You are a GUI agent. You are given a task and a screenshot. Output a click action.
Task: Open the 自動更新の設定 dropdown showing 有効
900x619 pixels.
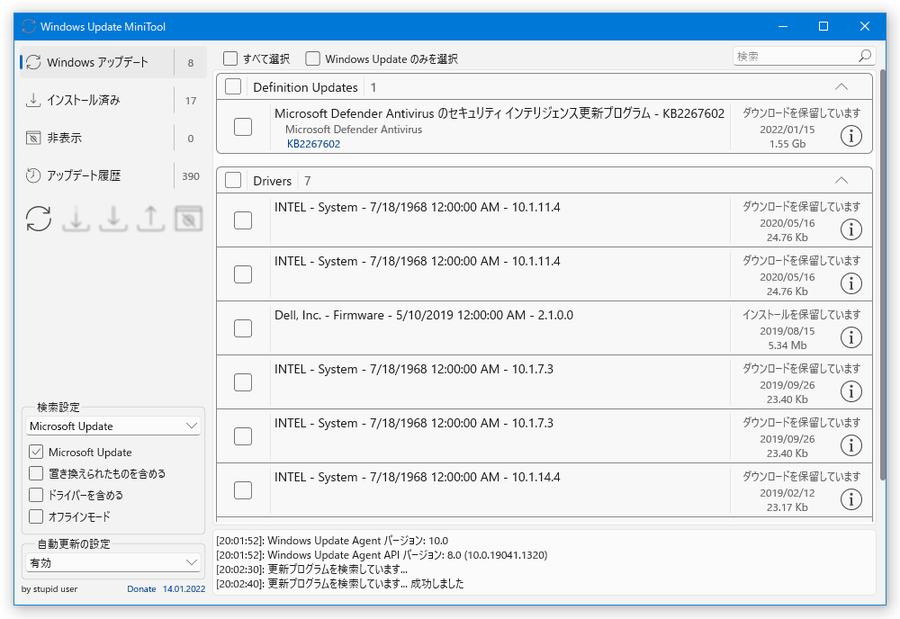click(113, 563)
